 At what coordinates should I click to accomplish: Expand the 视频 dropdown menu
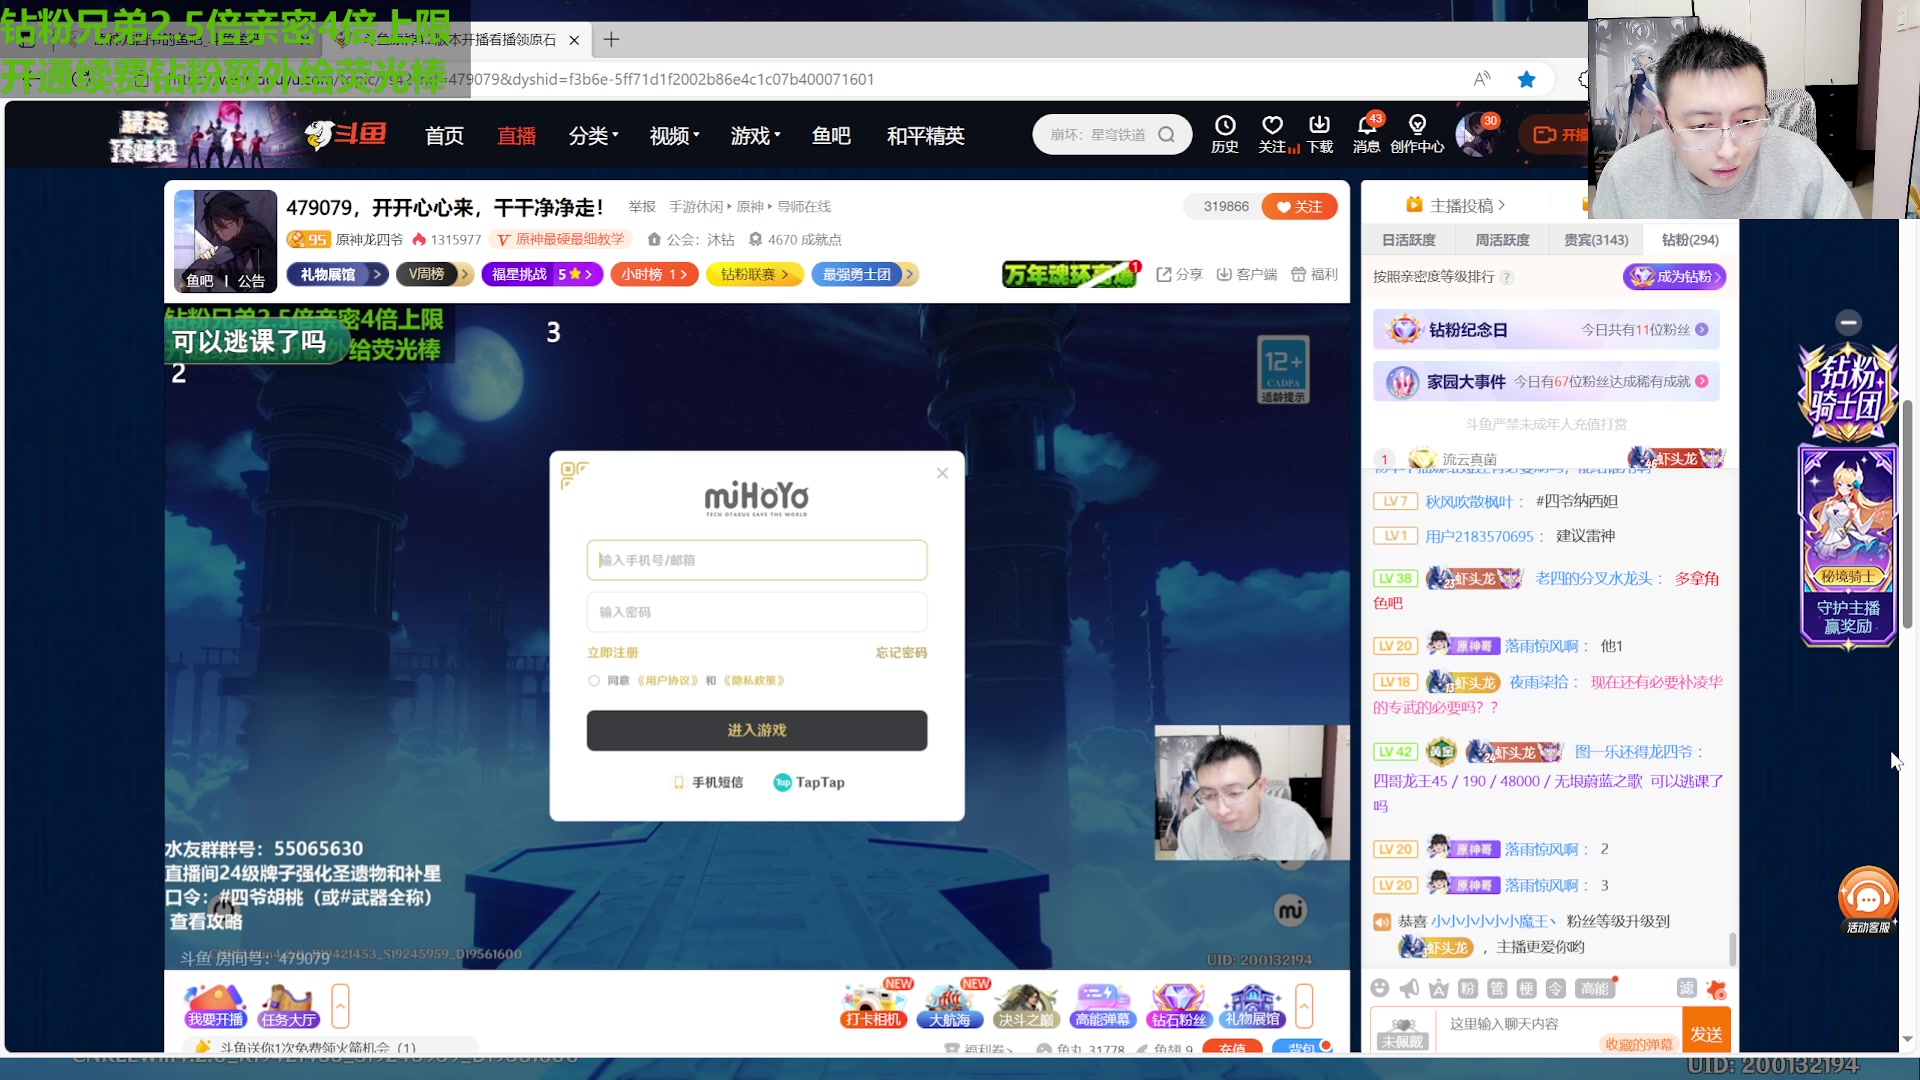click(x=673, y=136)
